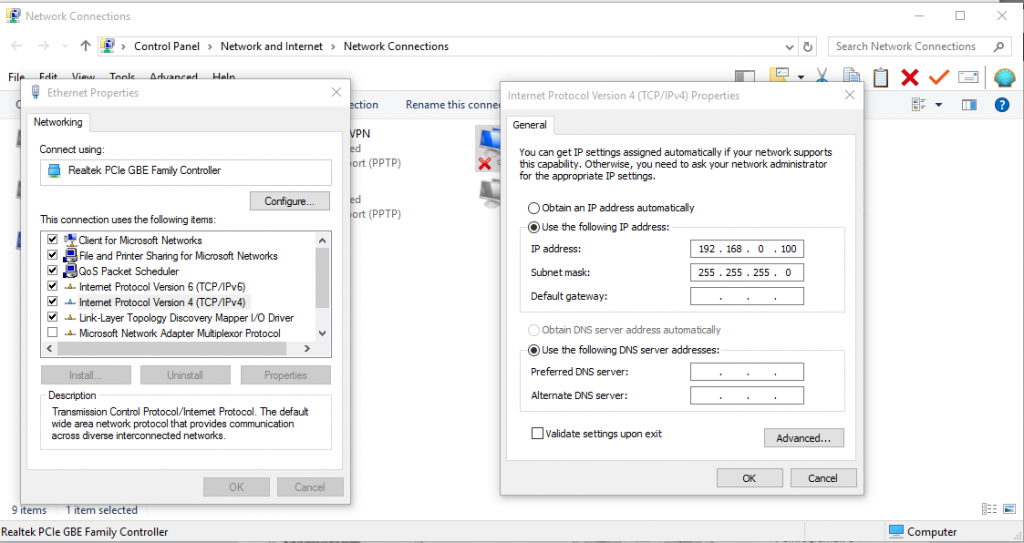Navigate up with the up arrow icon

[x=86, y=46]
